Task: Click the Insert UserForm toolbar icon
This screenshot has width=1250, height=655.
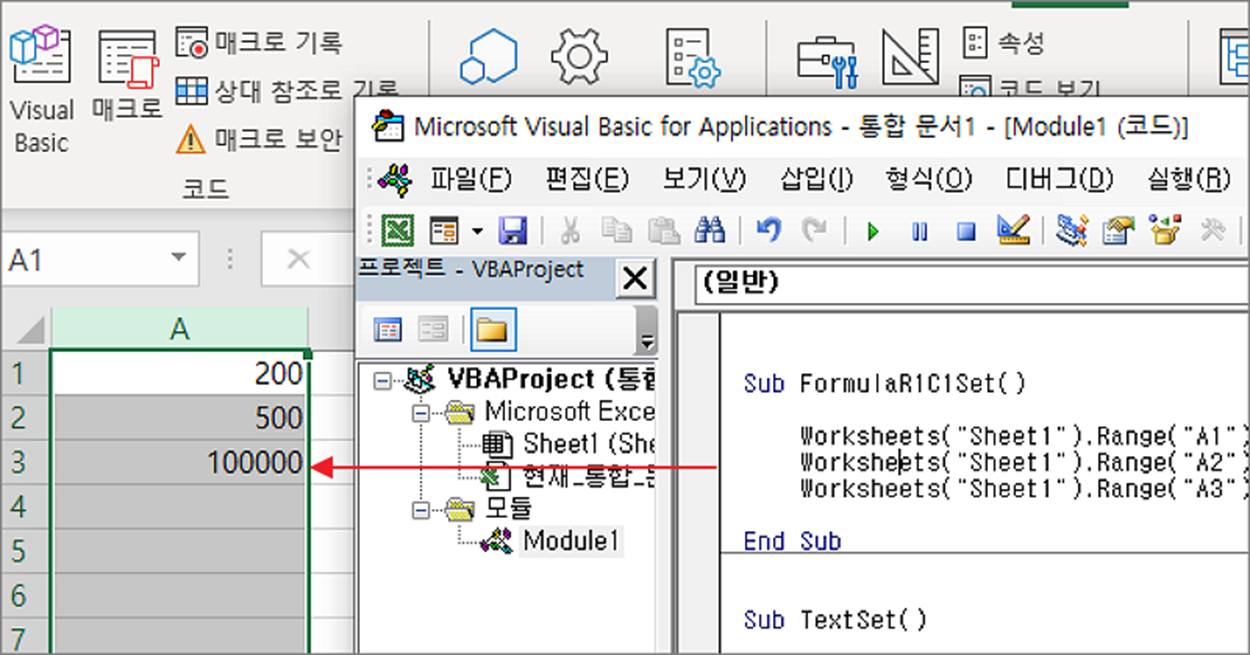Action: pos(443,231)
